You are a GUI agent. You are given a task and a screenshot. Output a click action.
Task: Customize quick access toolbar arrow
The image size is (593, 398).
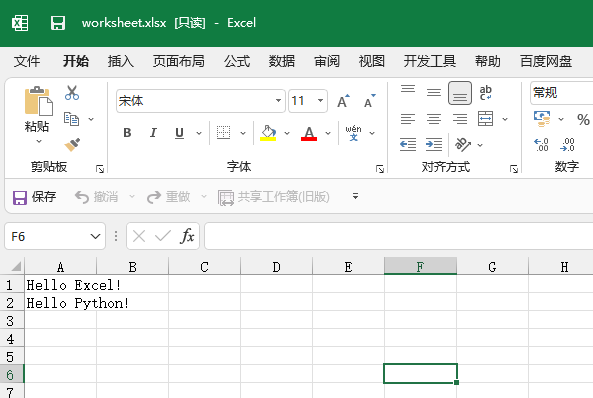(x=355, y=196)
